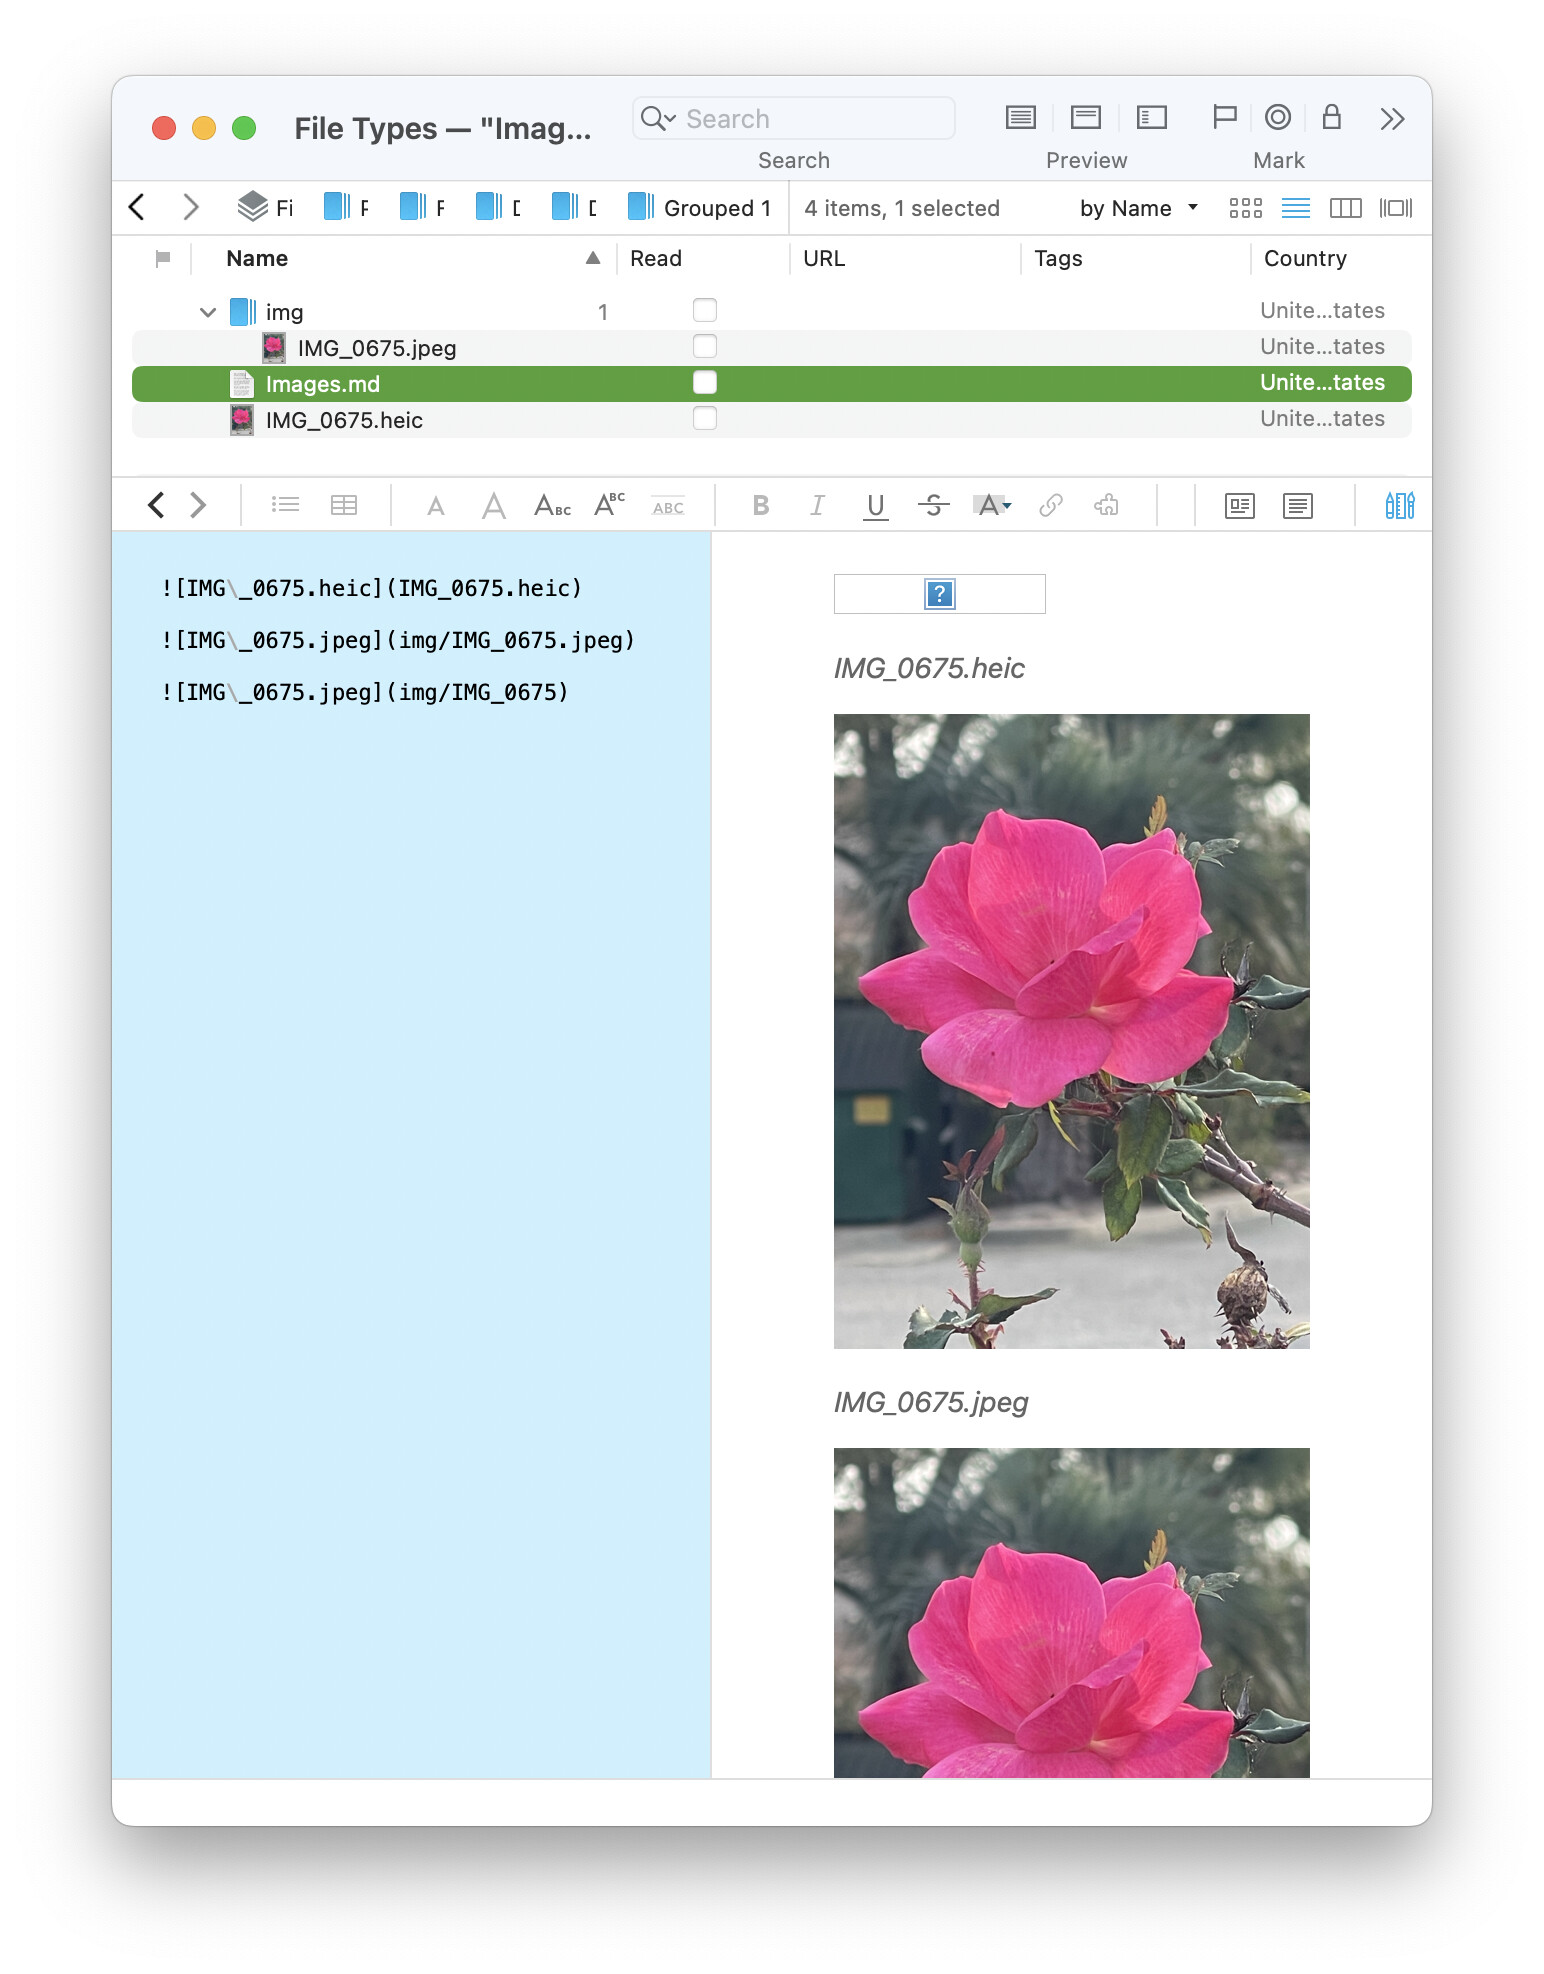The height and width of the screenshot is (1974, 1544).
Task: Sort by the Name column header
Action: pos(257,259)
